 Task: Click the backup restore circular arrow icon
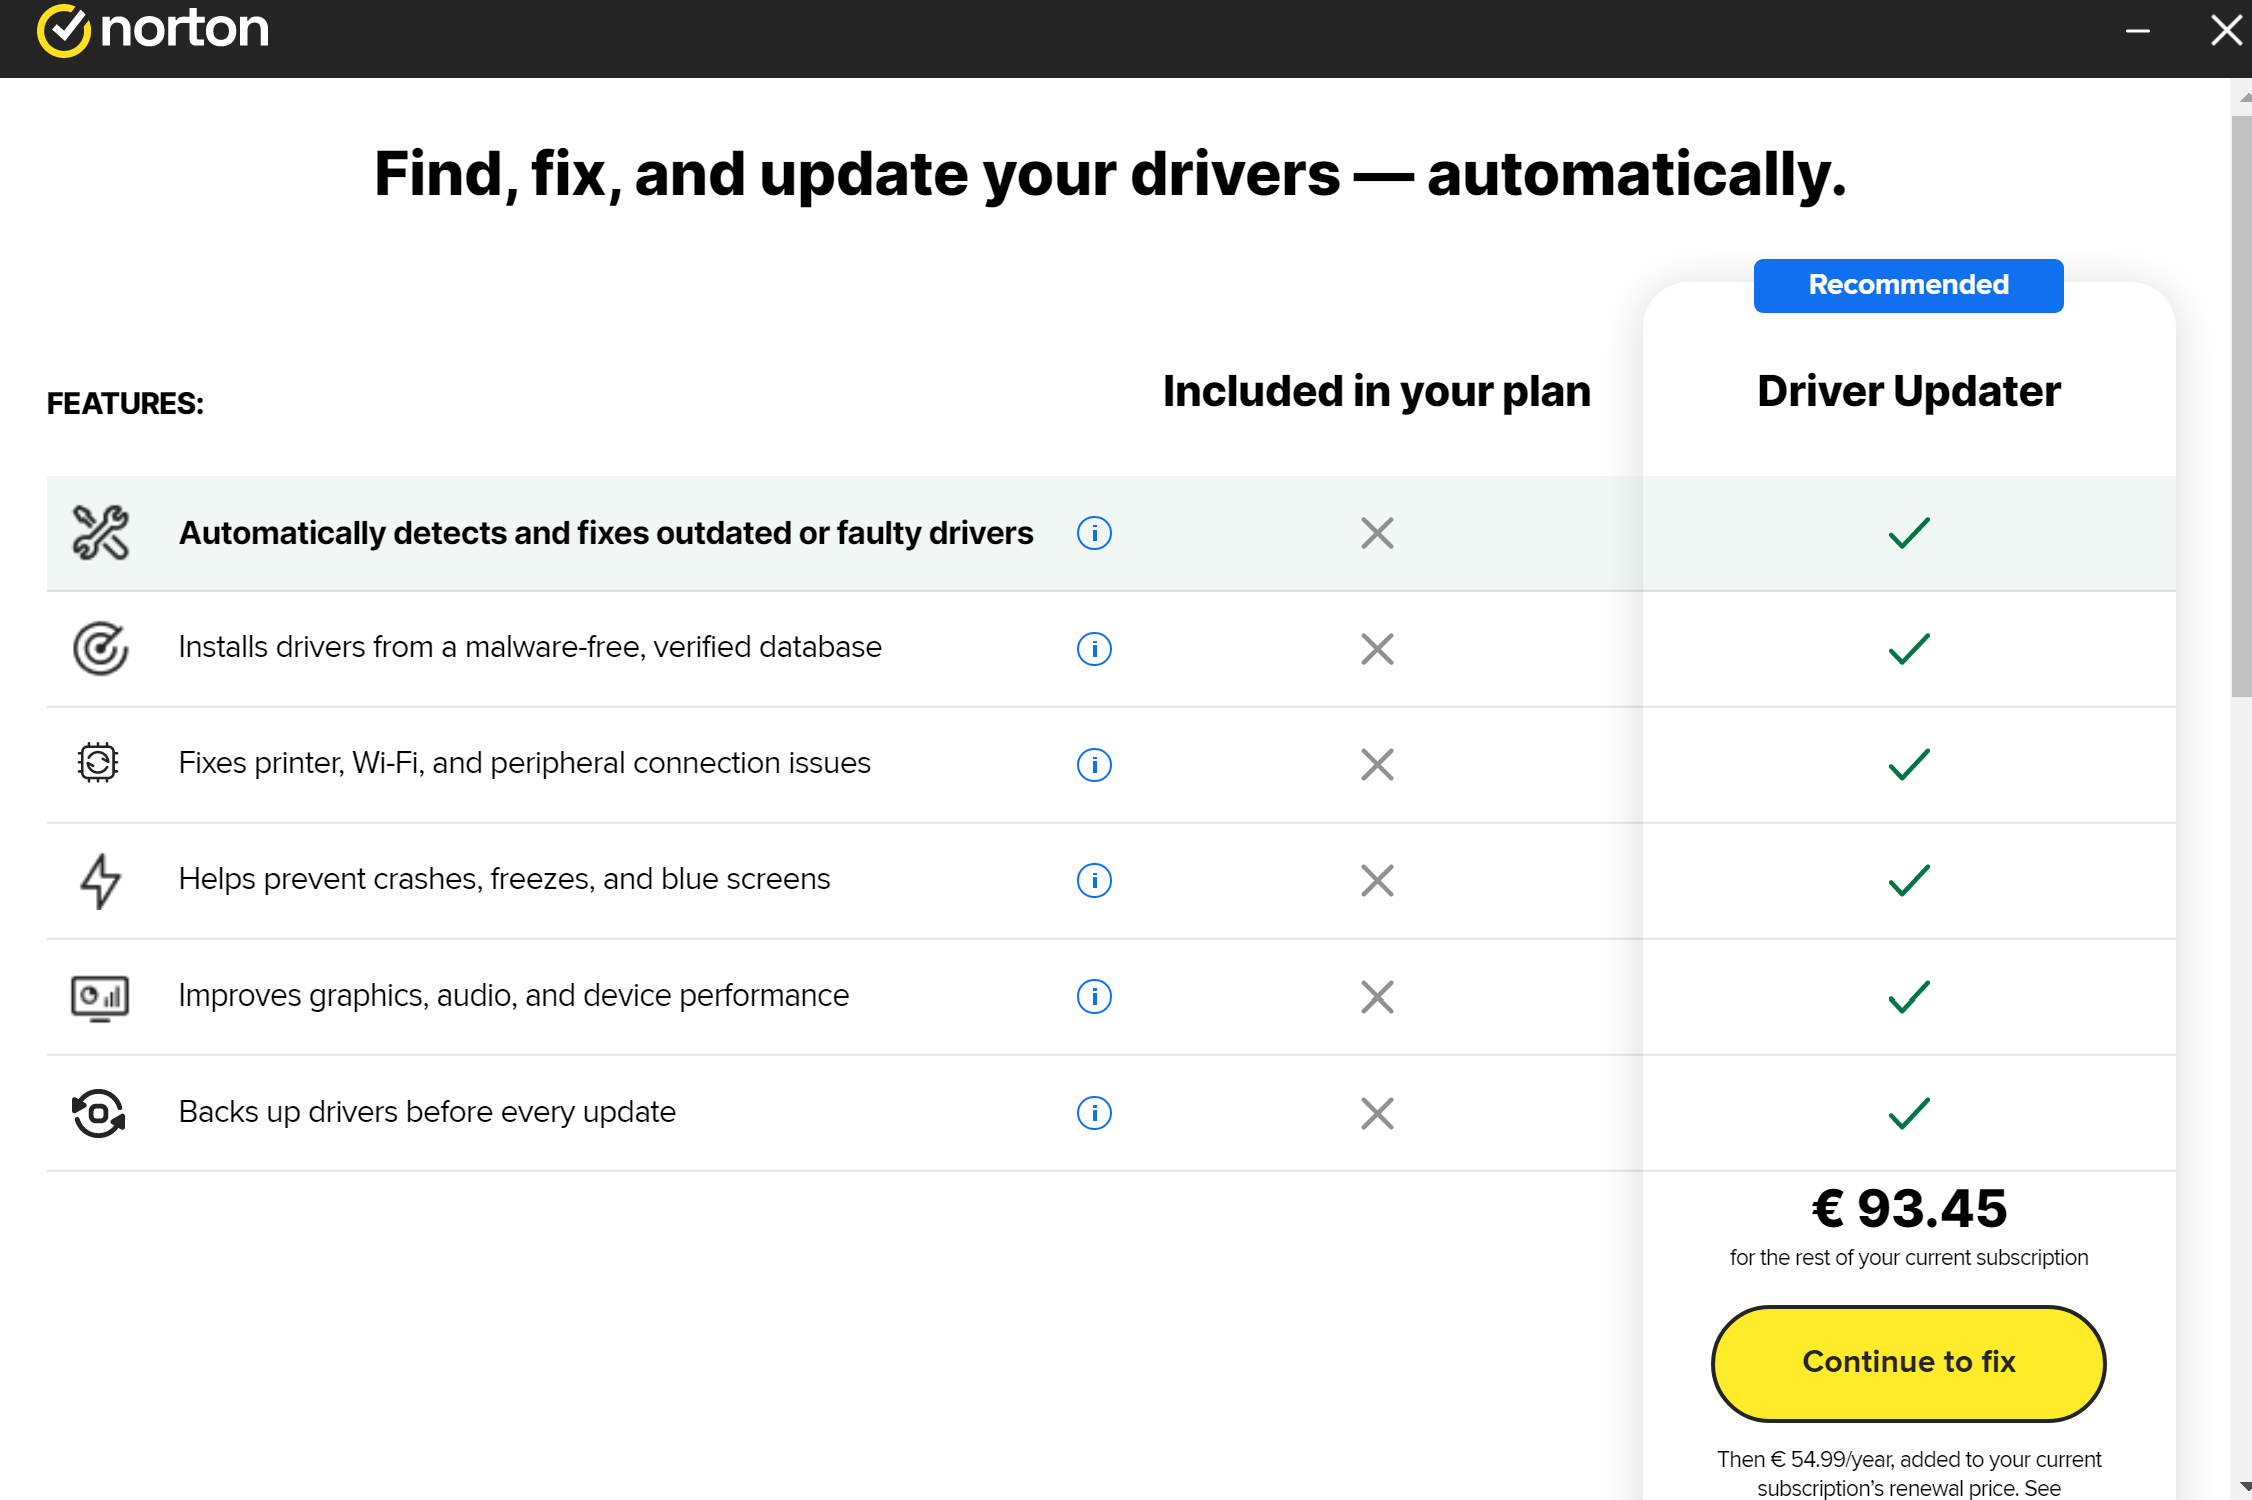pyautogui.click(x=98, y=1113)
